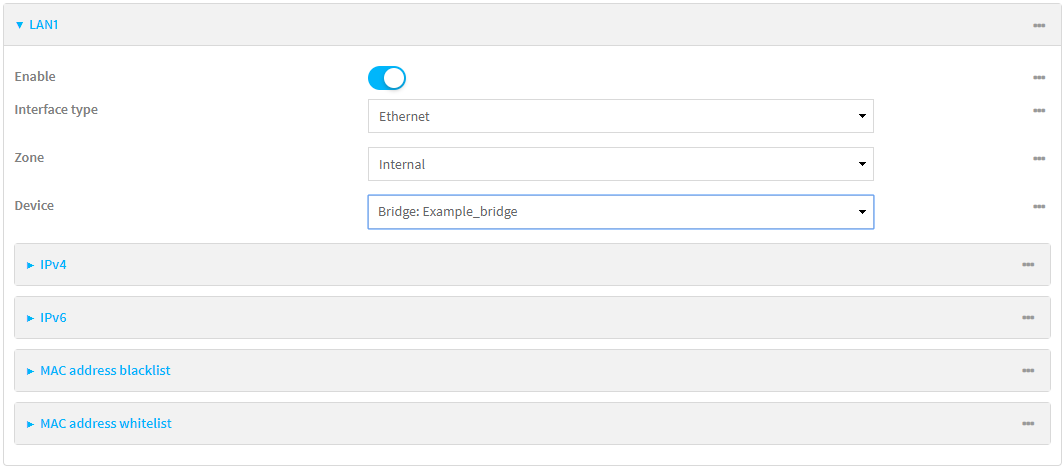The image size is (1064, 468).
Task: Open the IPv6 section's three-dot menu
Action: click(1028, 318)
